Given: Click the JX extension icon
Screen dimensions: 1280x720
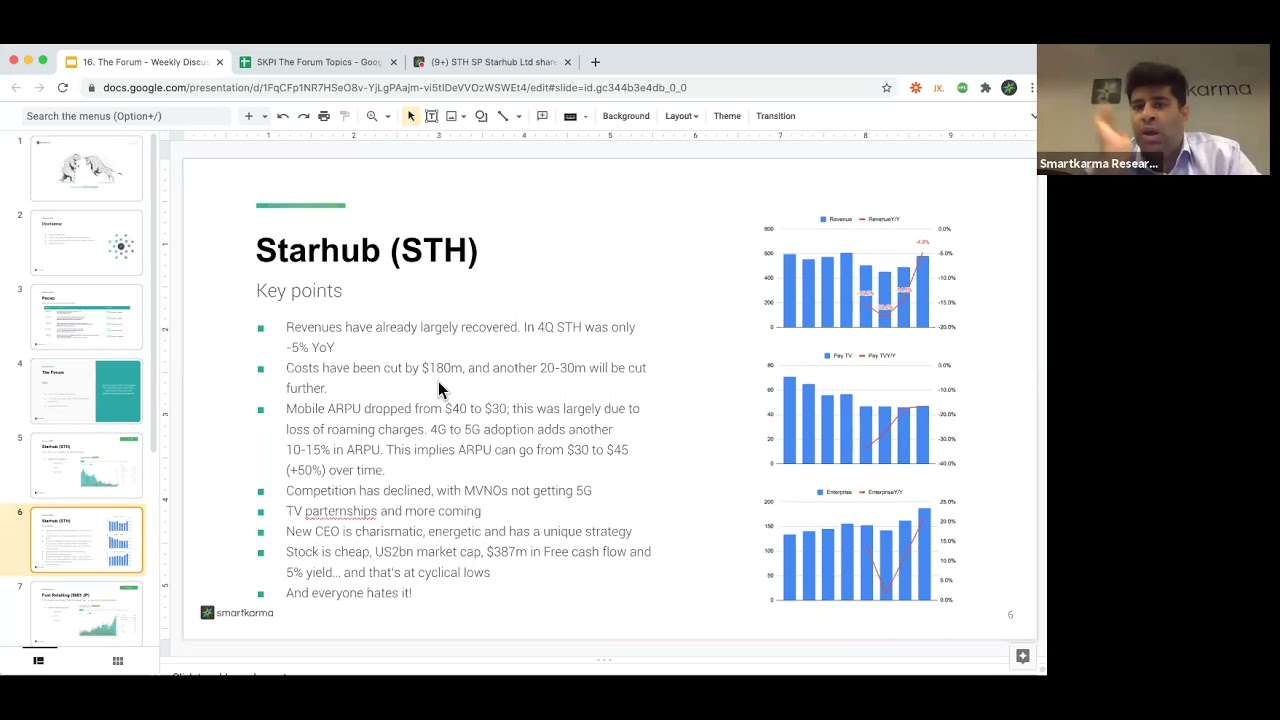Looking at the screenshot, I should point(938,88).
